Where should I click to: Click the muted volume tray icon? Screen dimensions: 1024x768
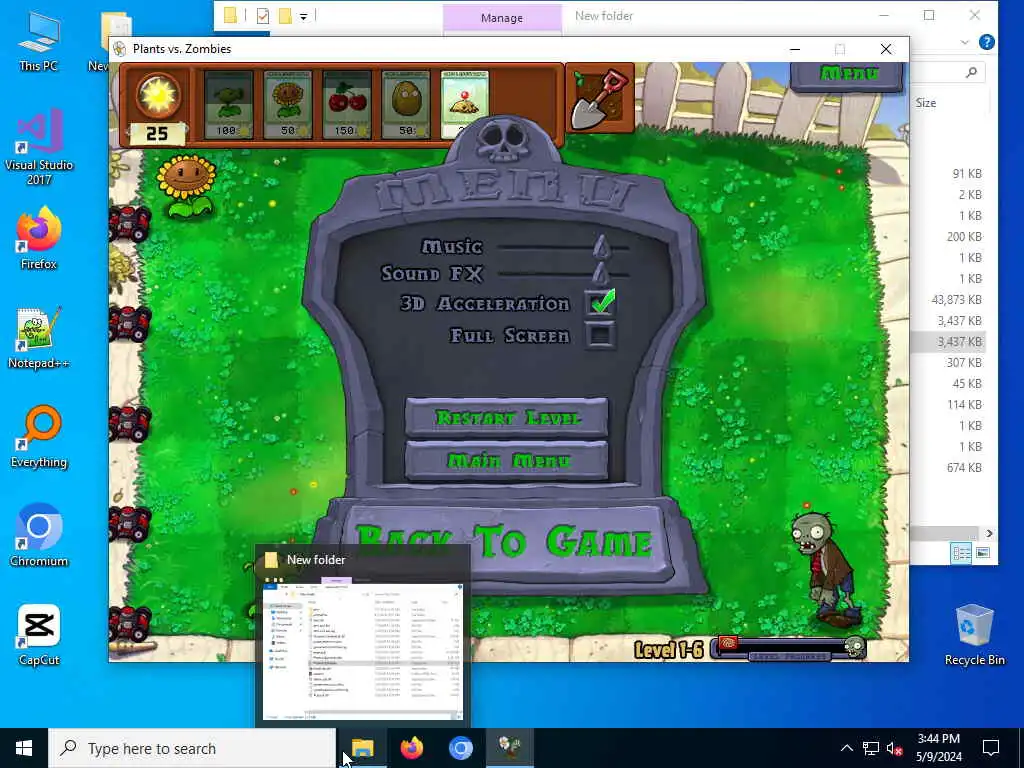894,748
